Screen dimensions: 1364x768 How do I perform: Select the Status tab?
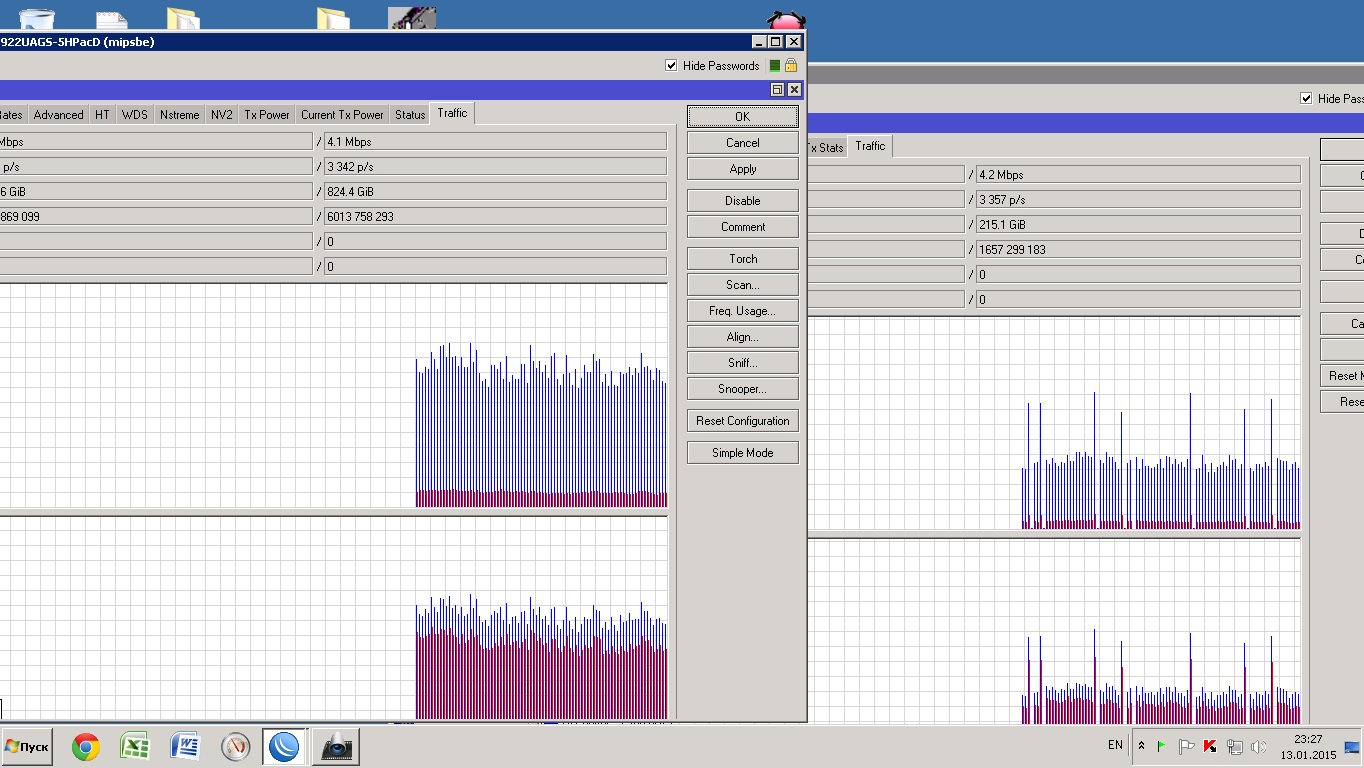(410, 115)
